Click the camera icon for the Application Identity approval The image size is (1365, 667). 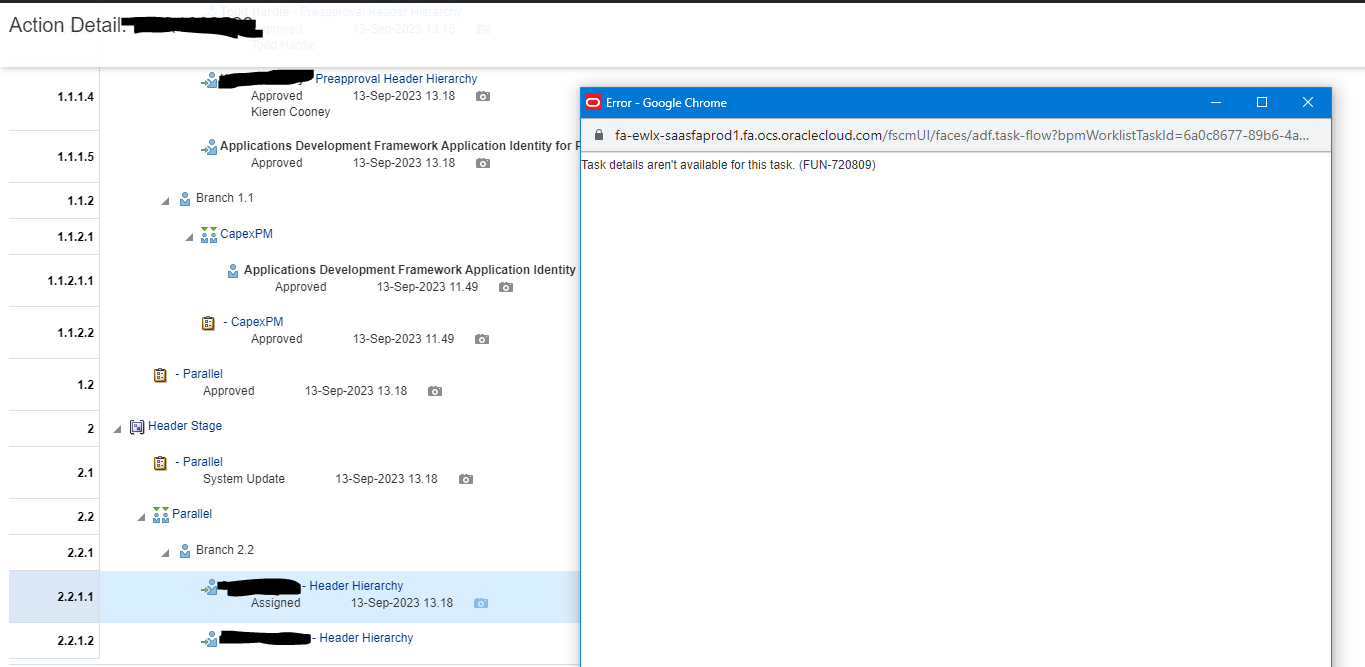tap(505, 287)
